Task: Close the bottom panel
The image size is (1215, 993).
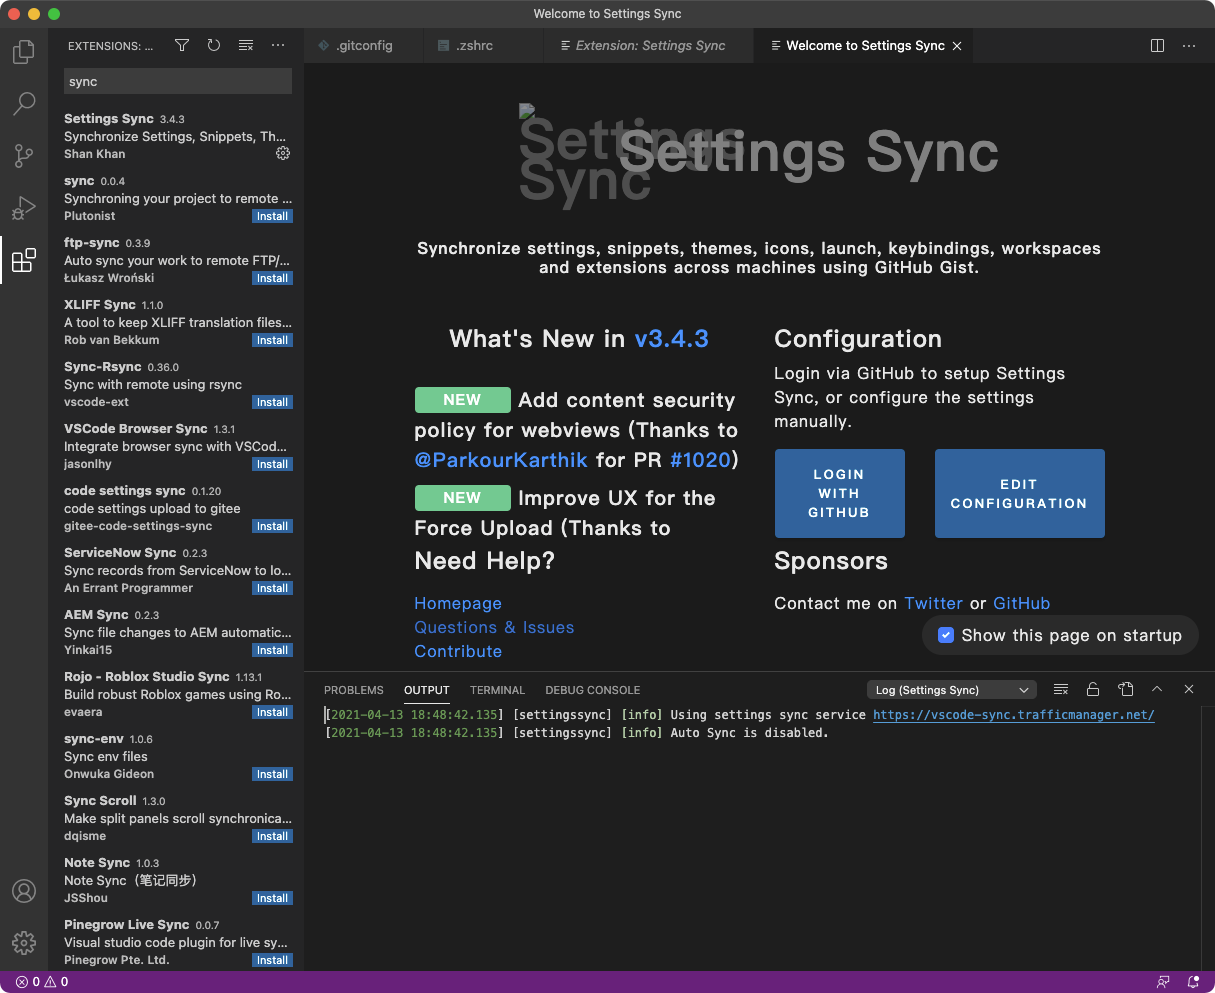Action: pyautogui.click(x=1189, y=689)
